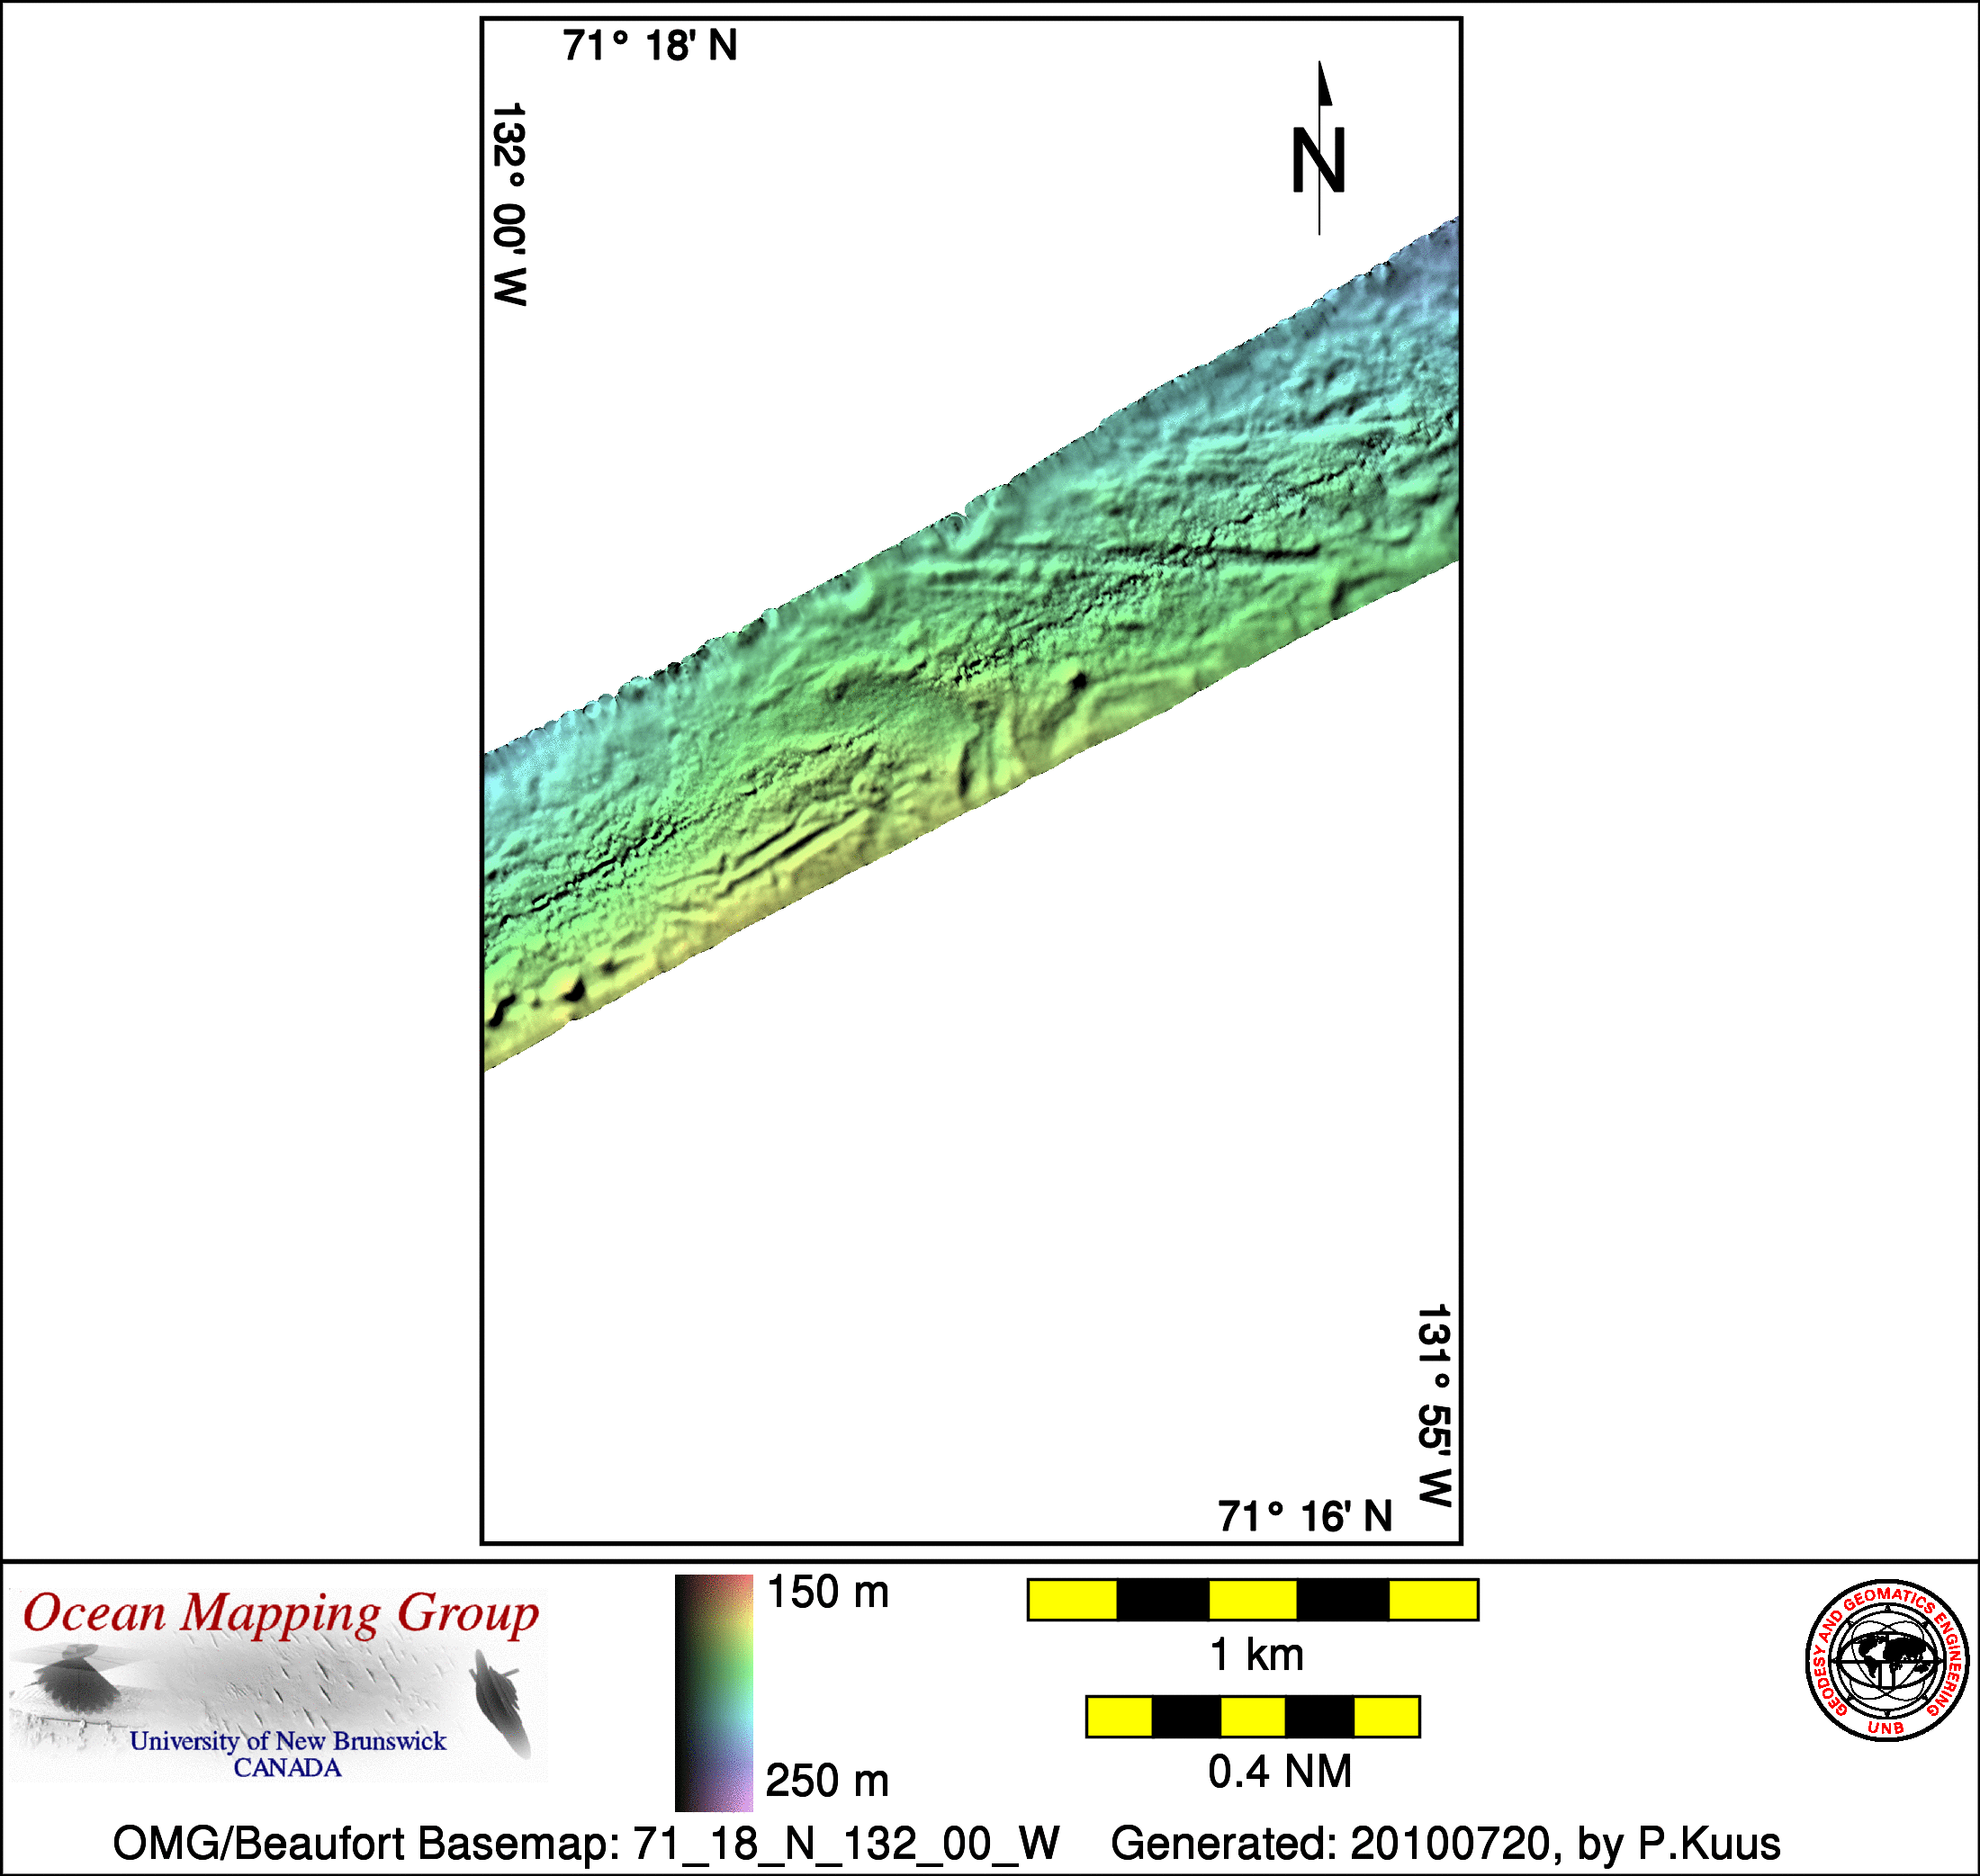
Task: Click the 1 km scale label
Action: click(x=1256, y=1655)
